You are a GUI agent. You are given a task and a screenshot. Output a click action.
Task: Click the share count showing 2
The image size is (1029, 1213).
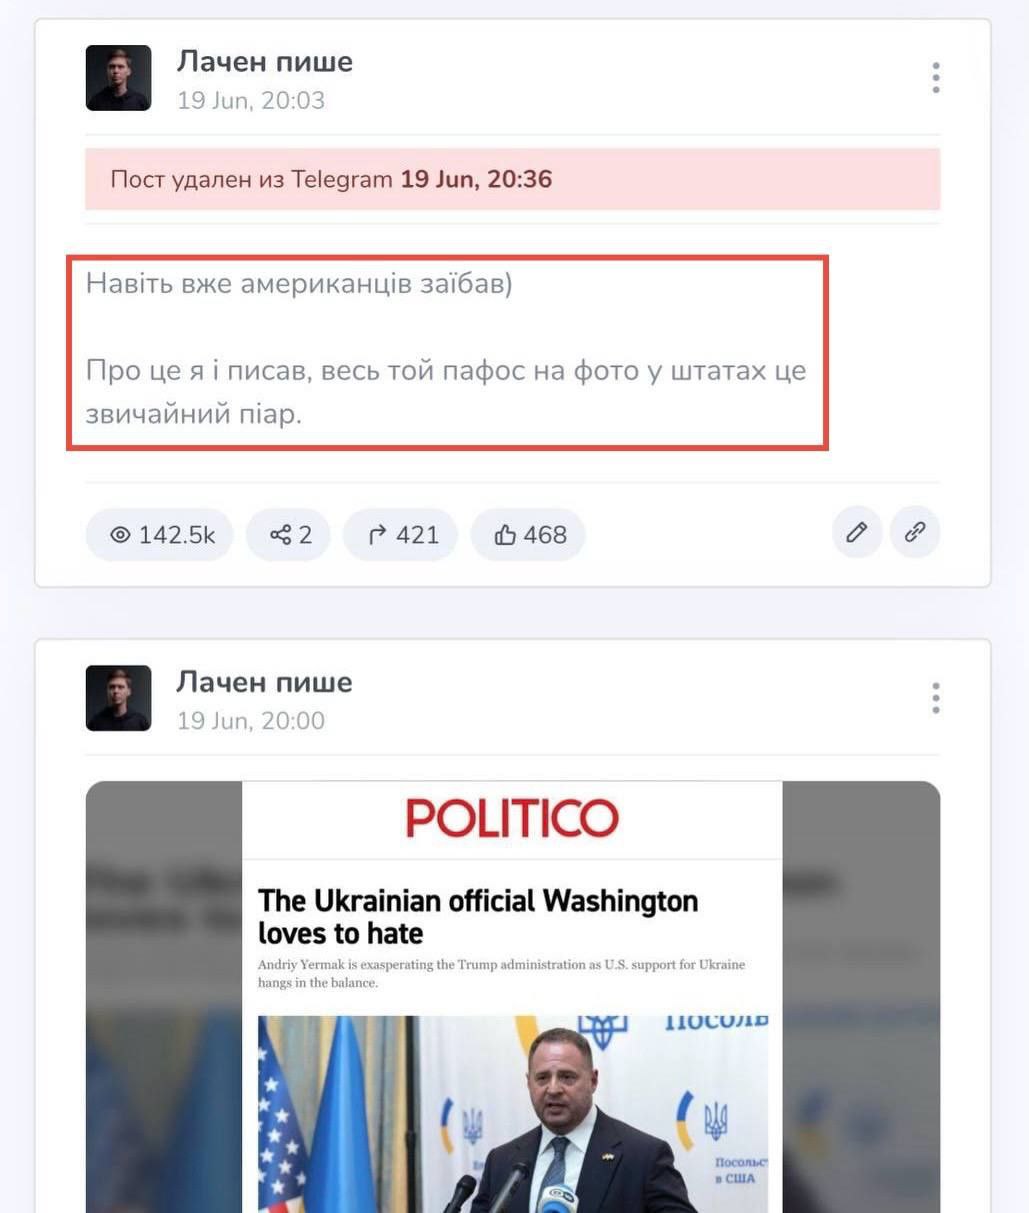point(288,535)
